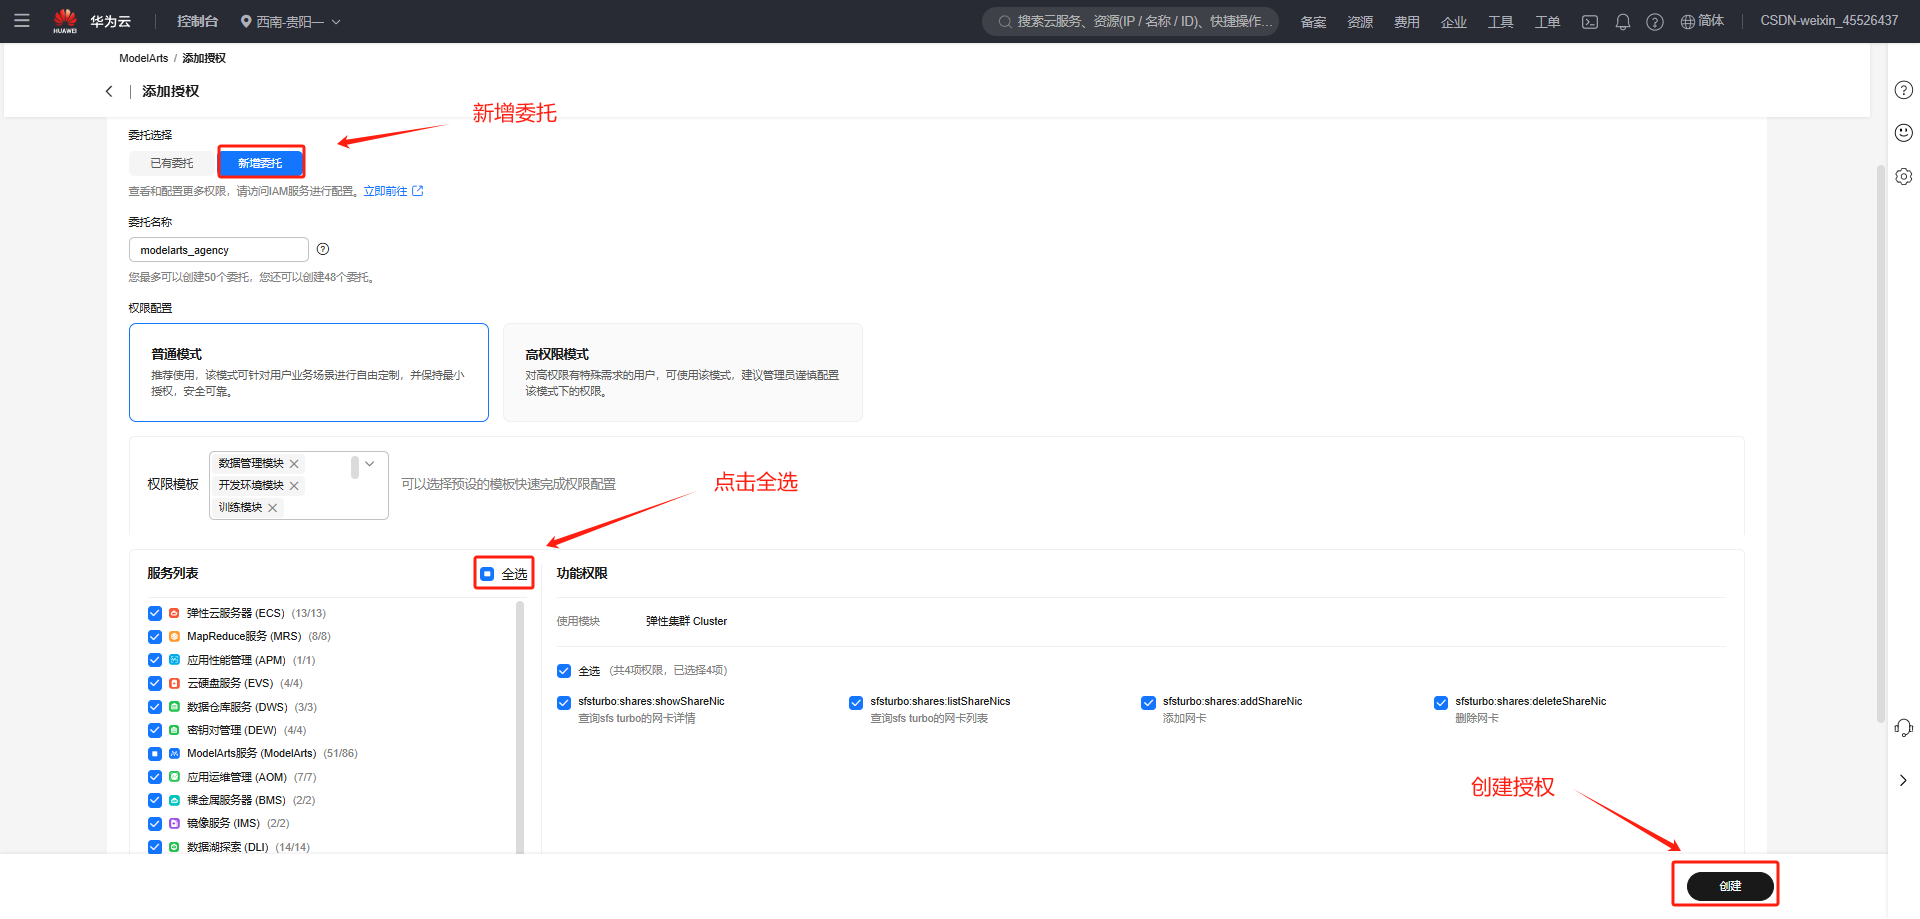Show help tip next to agency name
The image size is (1920, 919).
(323, 249)
